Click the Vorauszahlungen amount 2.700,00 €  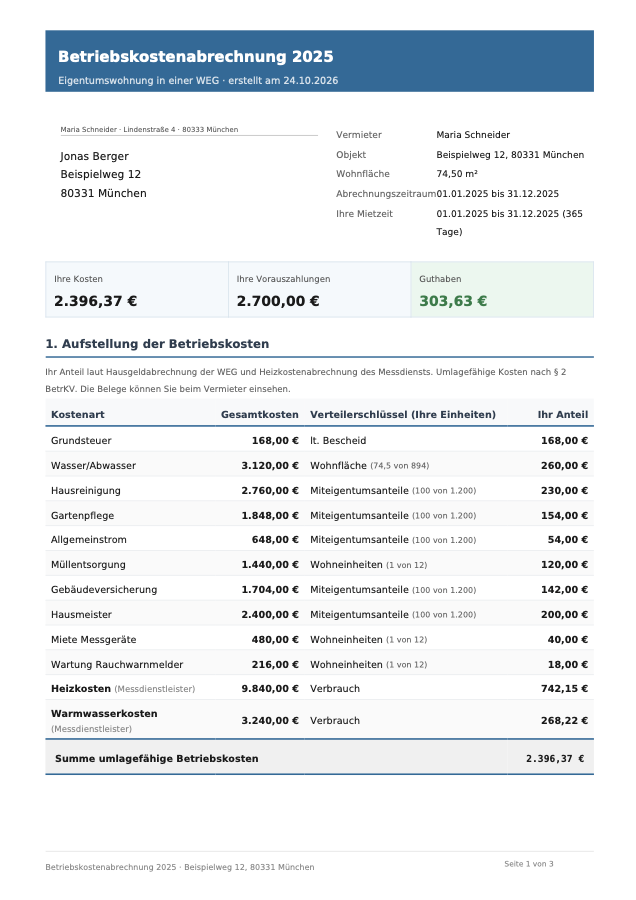tap(278, 301)
